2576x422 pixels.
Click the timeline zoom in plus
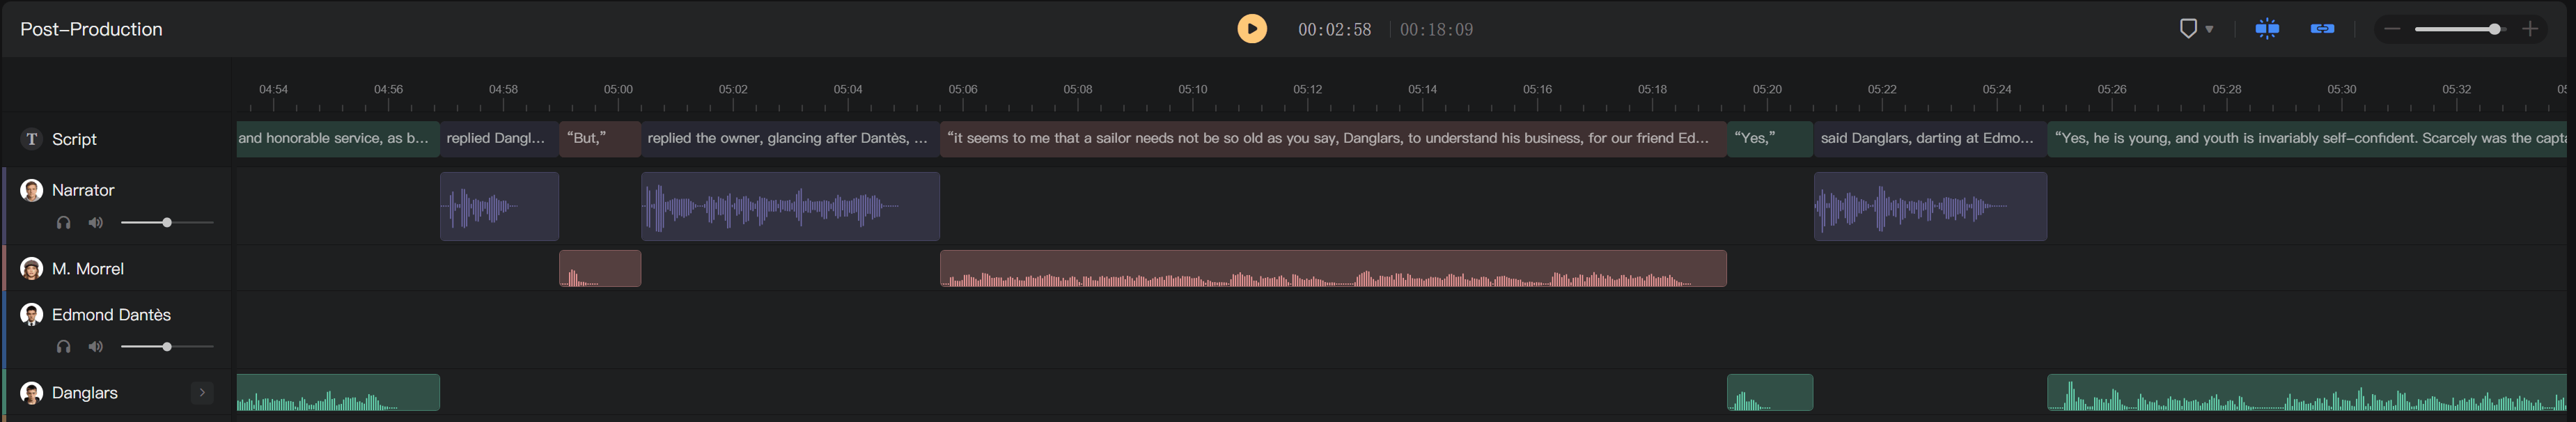tap(2530, 29)
